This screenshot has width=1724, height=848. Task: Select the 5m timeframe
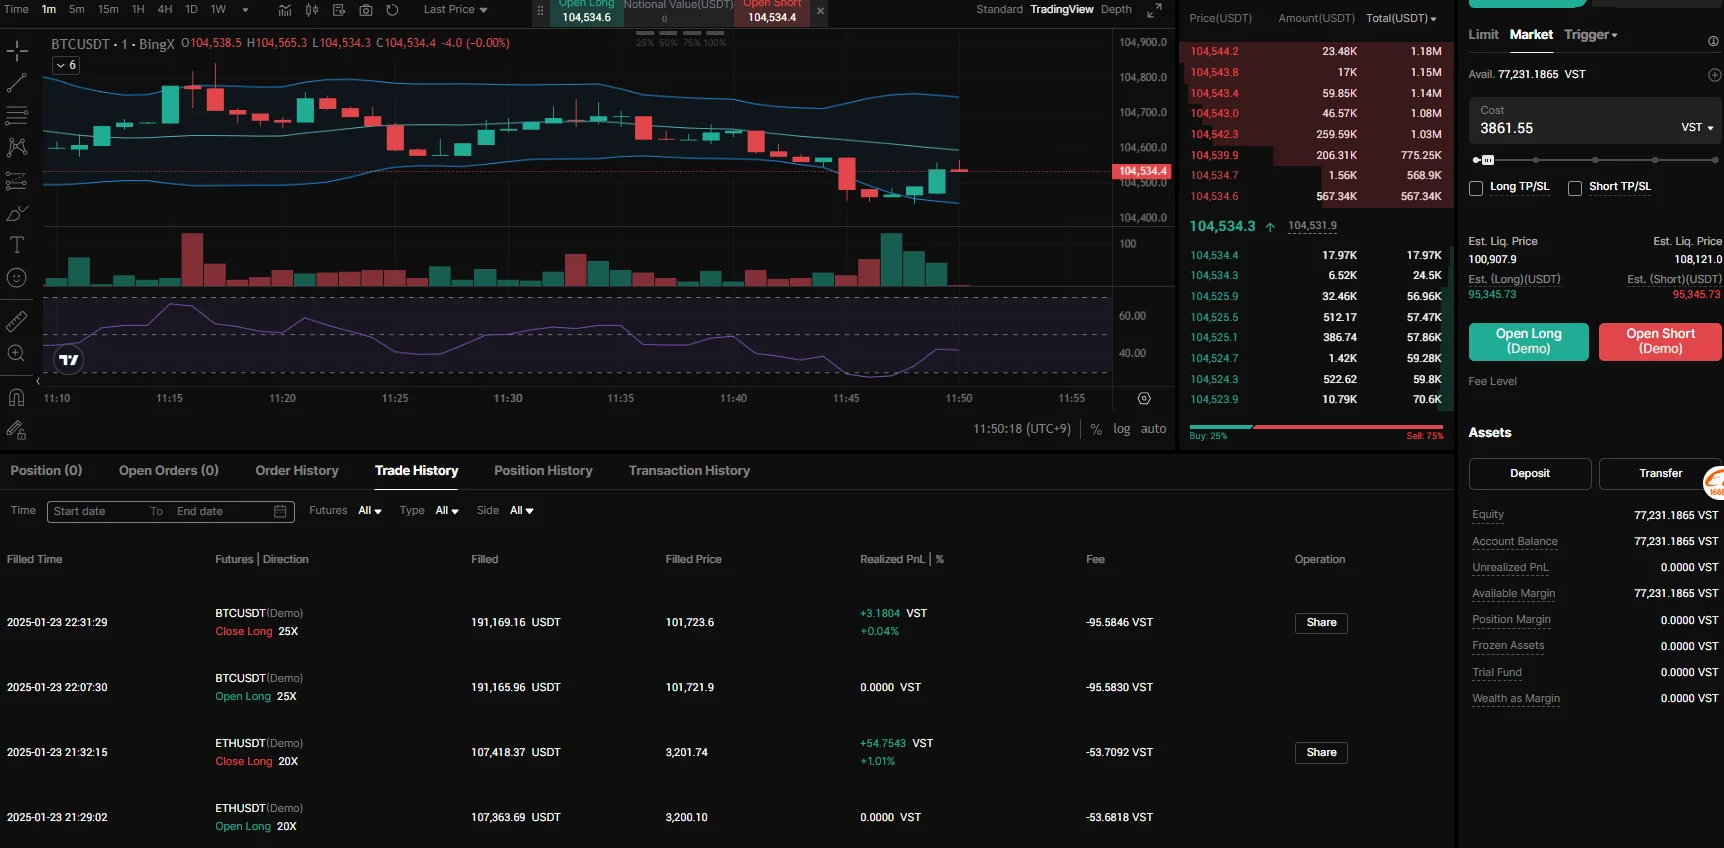coord(77,10)
